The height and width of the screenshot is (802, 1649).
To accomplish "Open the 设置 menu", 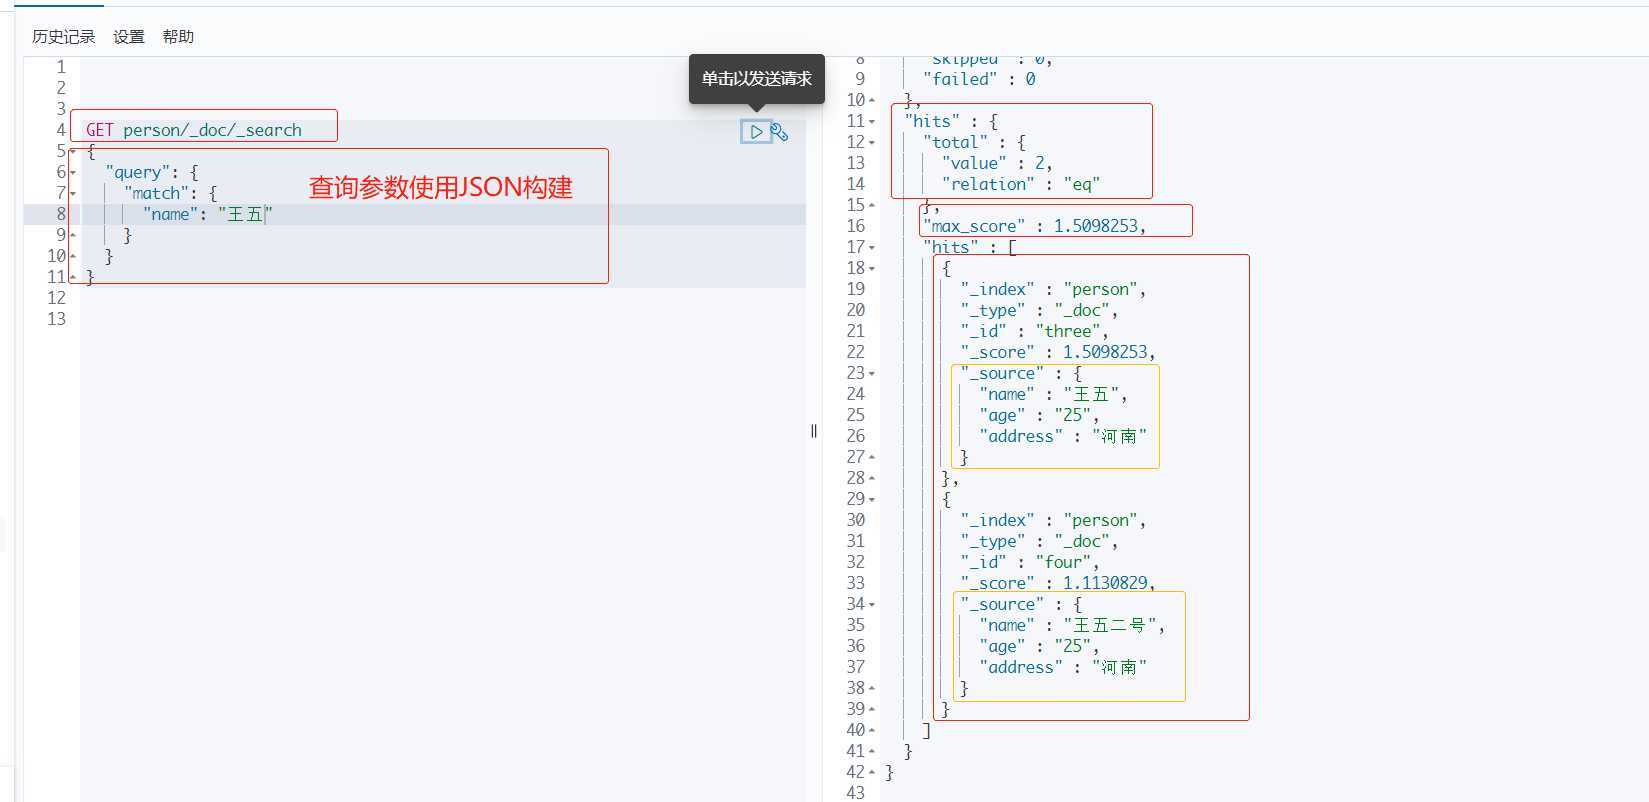I will click(129, 37).
